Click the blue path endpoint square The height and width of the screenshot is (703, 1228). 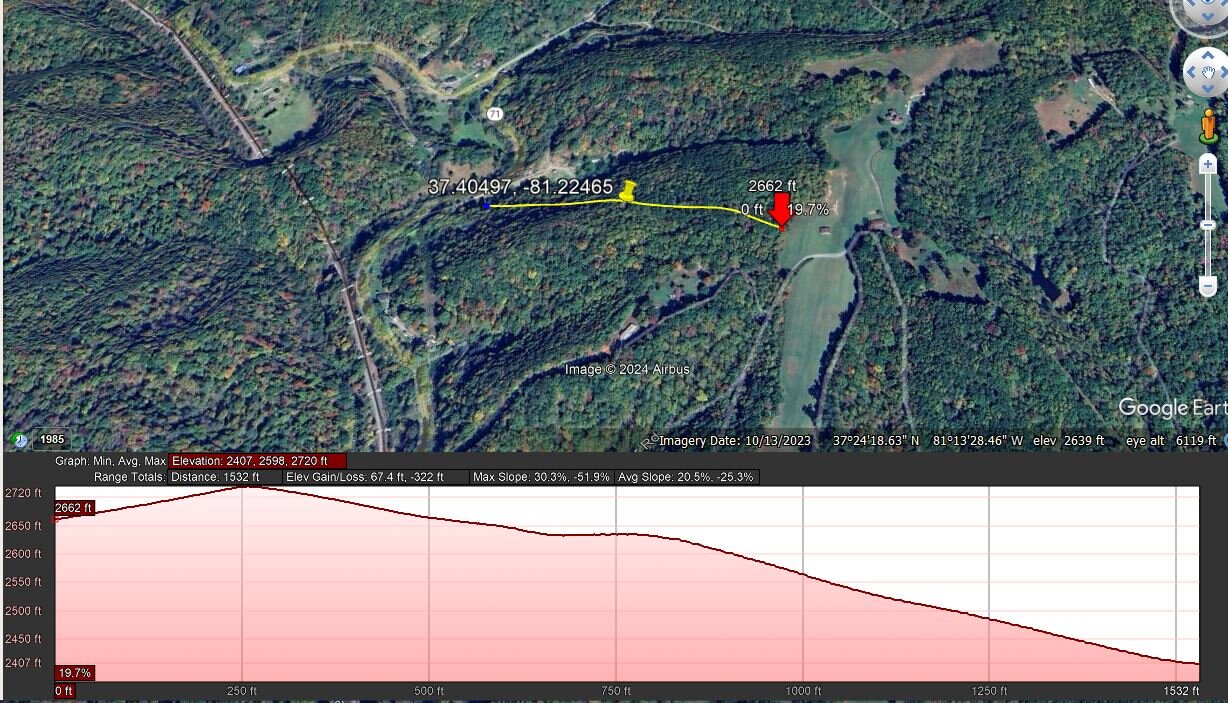[487, 206]
